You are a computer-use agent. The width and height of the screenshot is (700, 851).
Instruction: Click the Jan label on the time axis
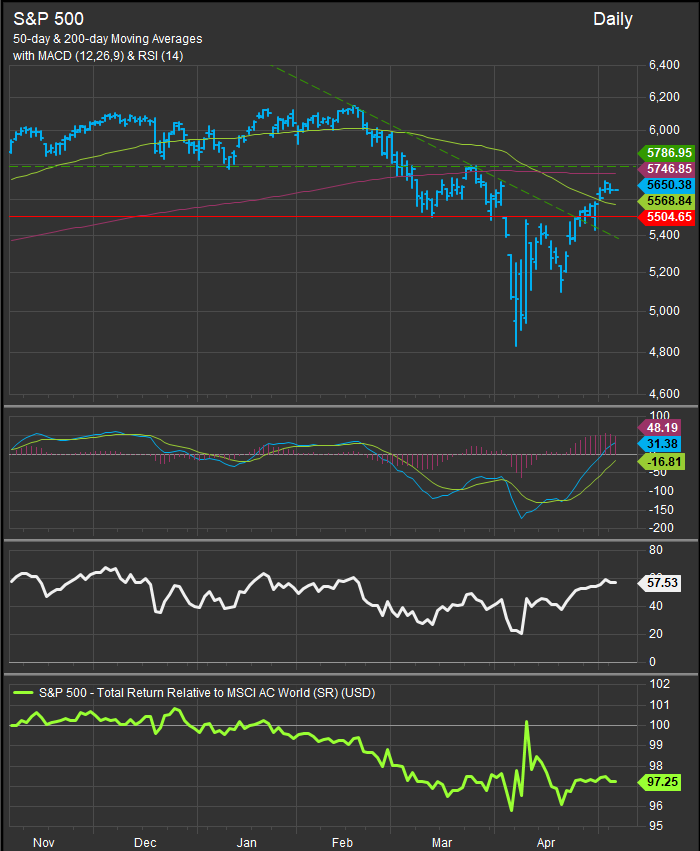coord(247,842)
